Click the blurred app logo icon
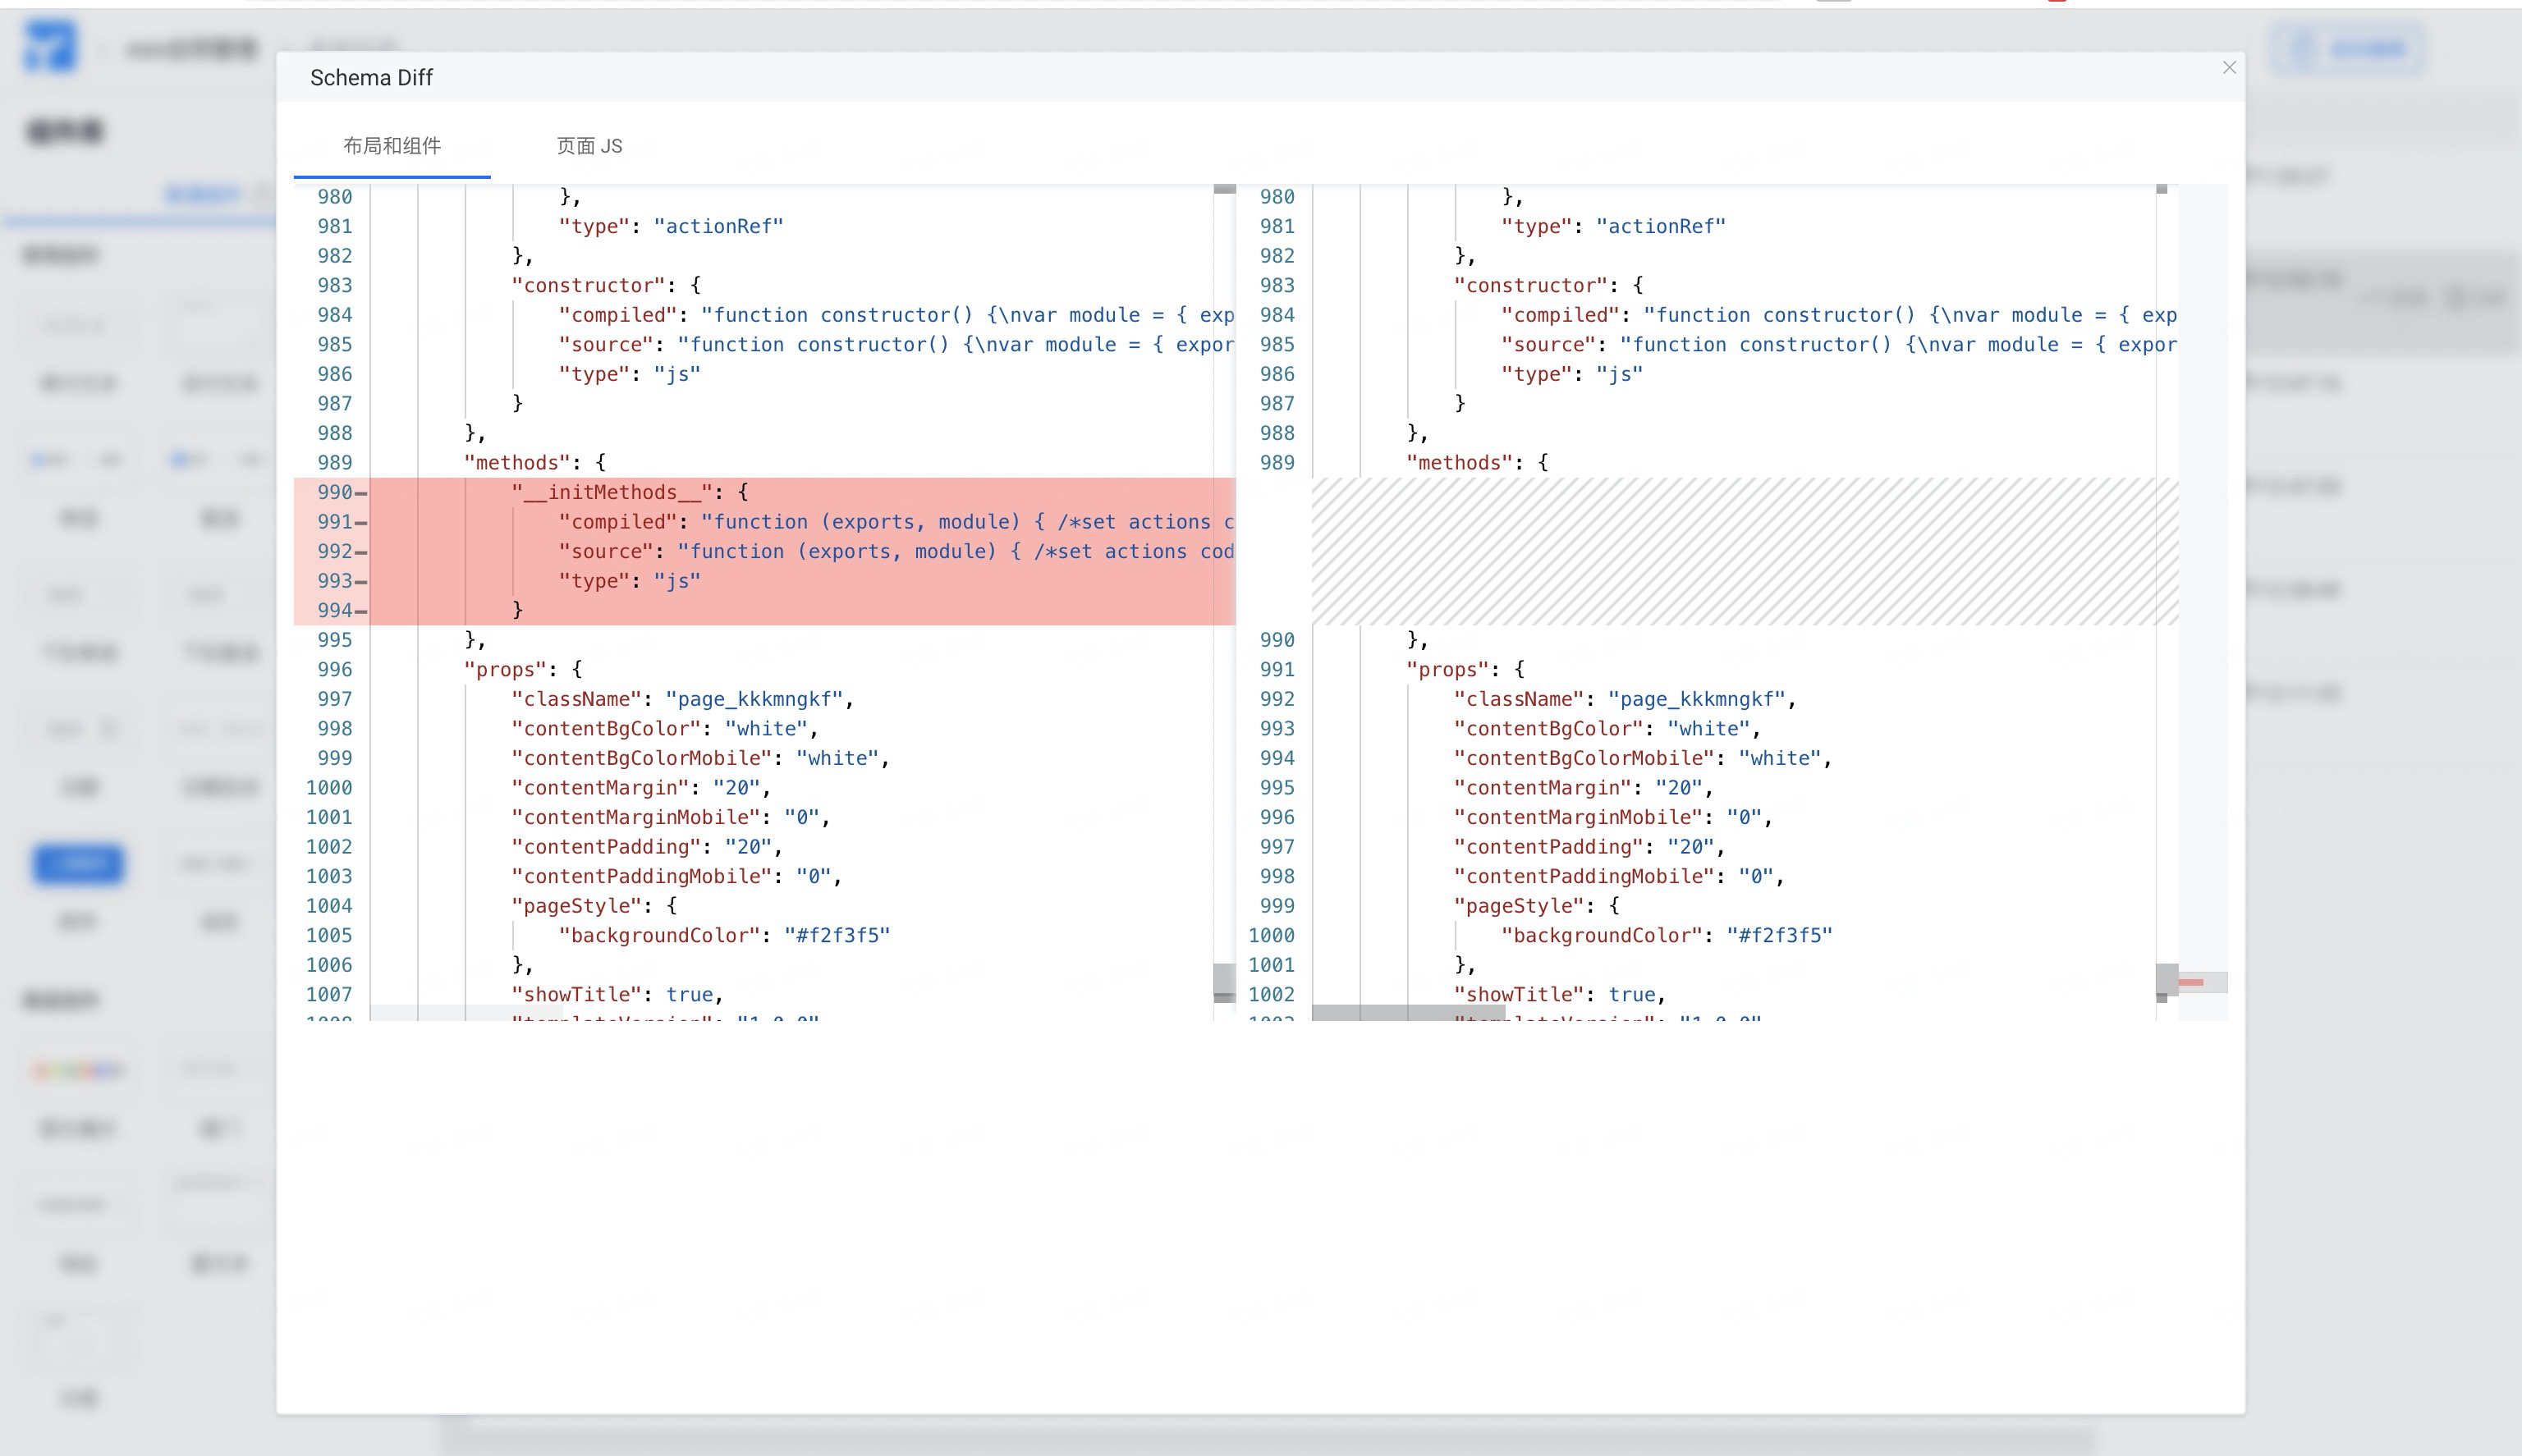Screen dimensions: 2522x1456 50,47
